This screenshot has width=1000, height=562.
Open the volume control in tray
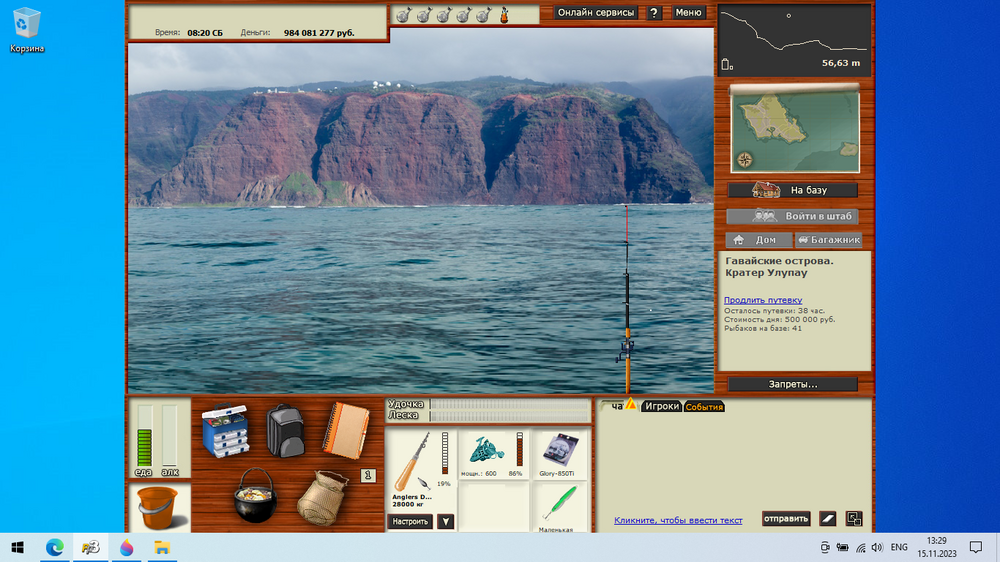(x=878, y=547)
